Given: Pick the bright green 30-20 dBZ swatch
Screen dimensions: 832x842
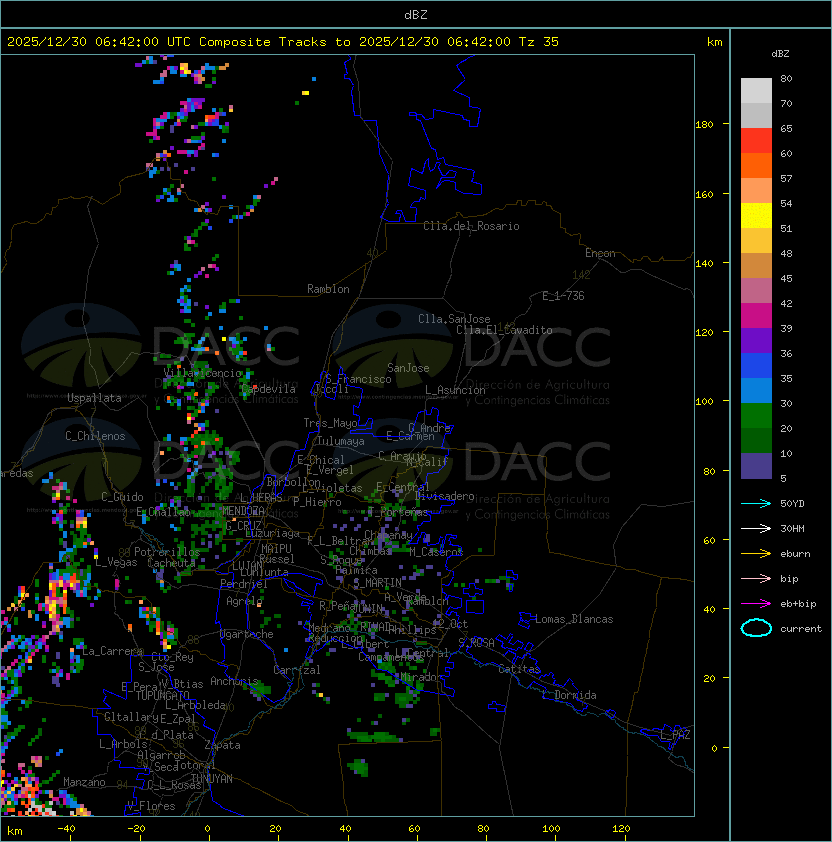Looking at the screenshot, I should [x=756, y=416].
